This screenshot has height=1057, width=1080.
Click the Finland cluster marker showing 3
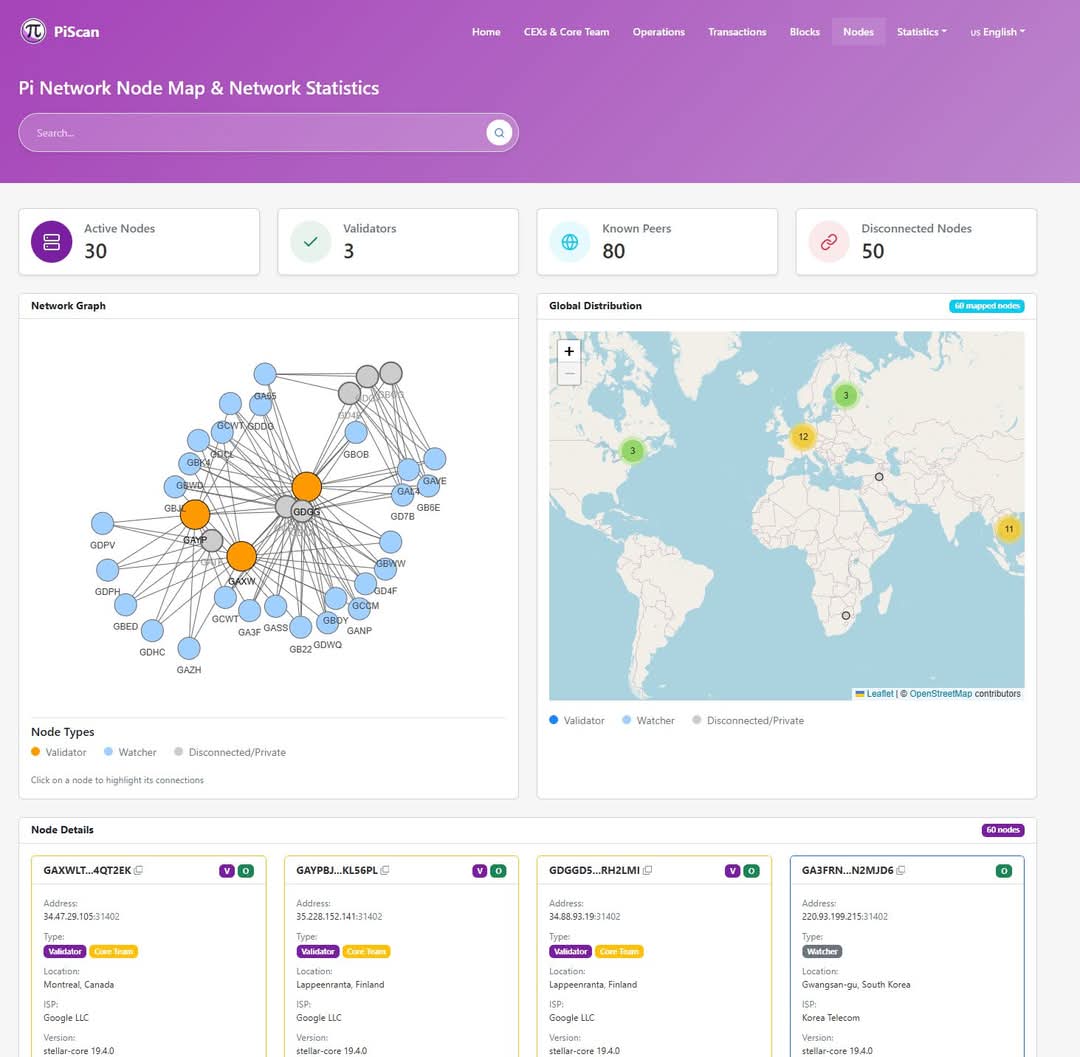click(846, 395)
